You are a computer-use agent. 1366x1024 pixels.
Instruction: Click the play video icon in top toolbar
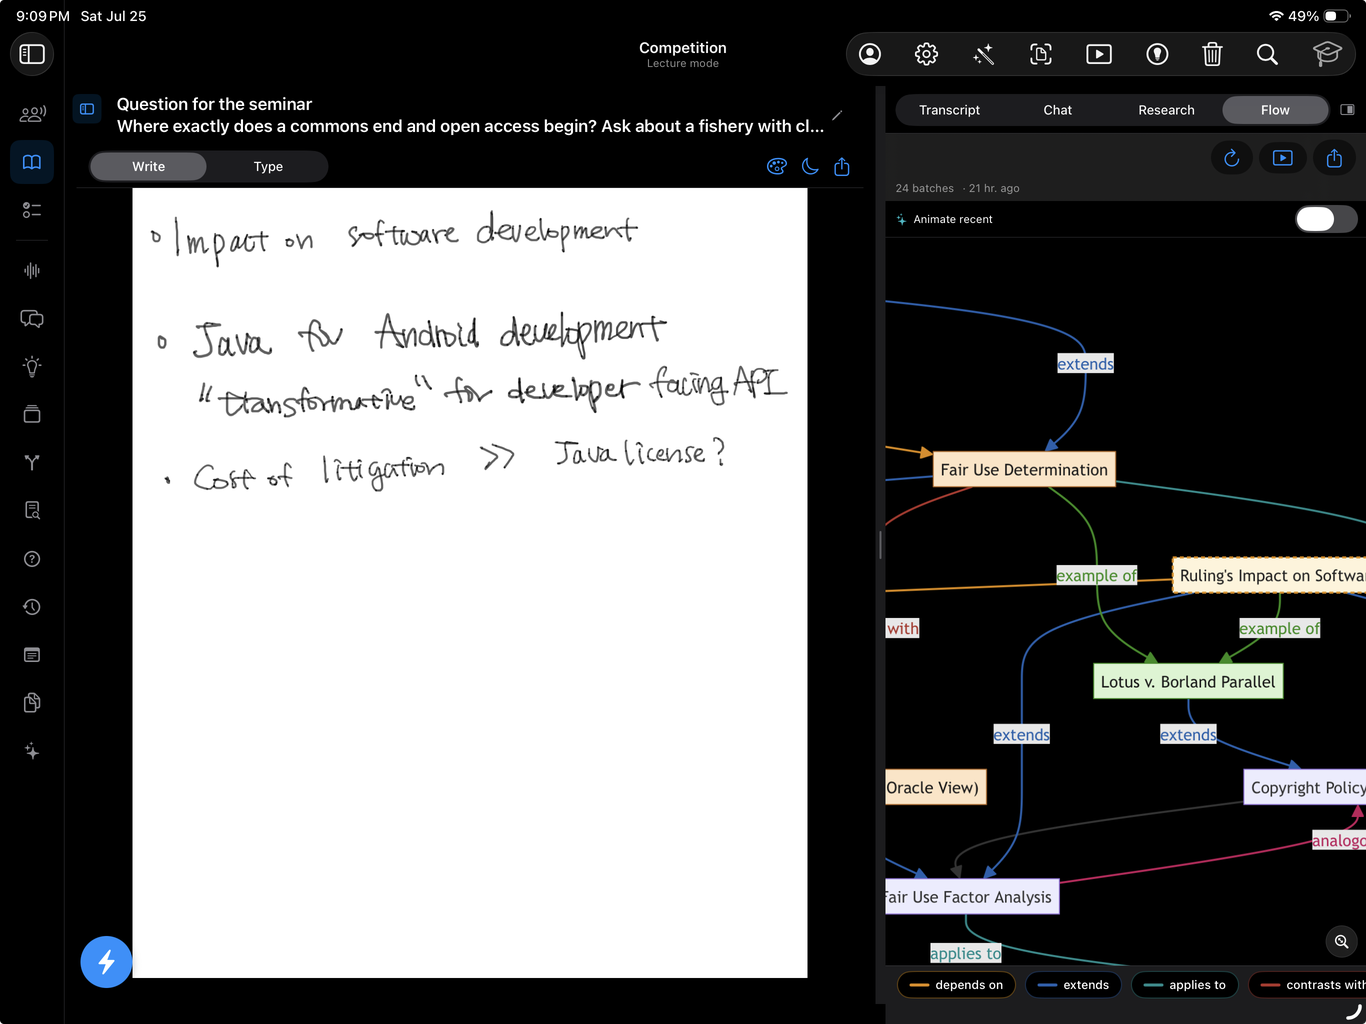[x=1099, y=54]
